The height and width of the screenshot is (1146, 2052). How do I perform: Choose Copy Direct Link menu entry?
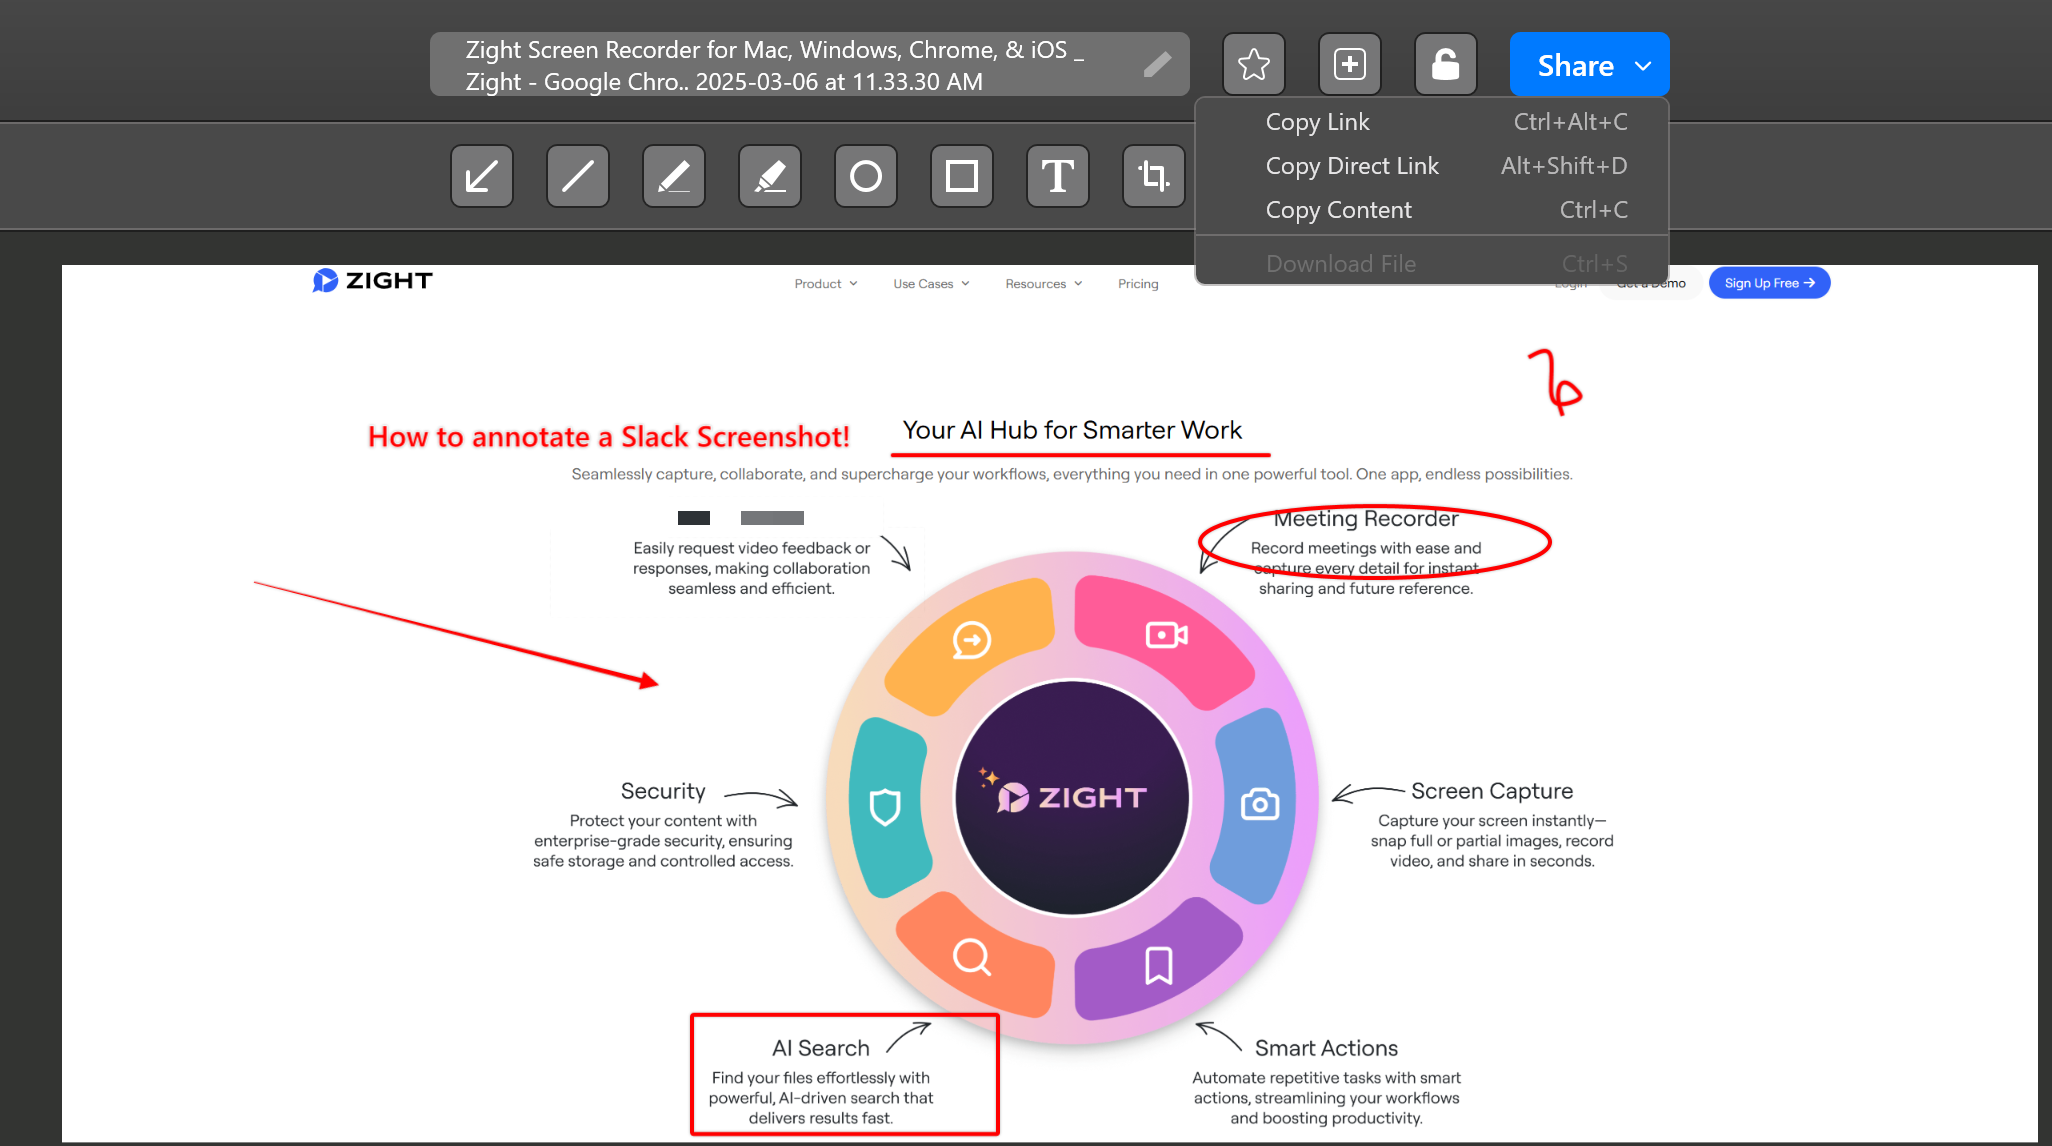(x=1432, y=166)
